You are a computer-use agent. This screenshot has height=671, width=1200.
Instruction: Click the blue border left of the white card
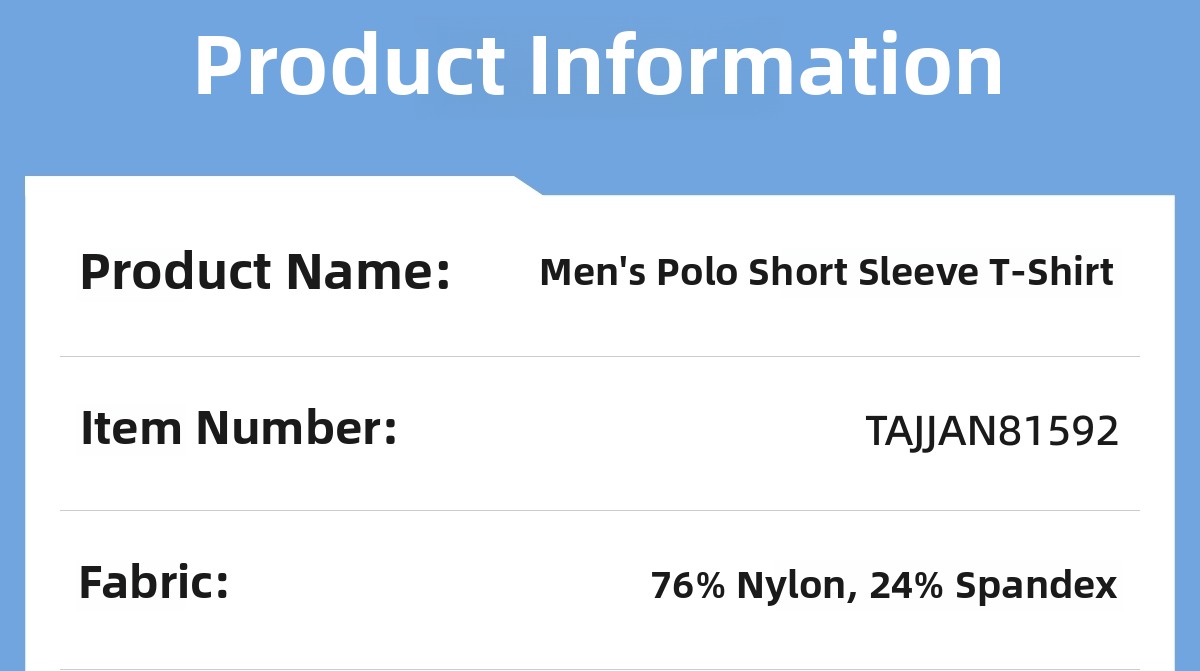coord(12,420)
